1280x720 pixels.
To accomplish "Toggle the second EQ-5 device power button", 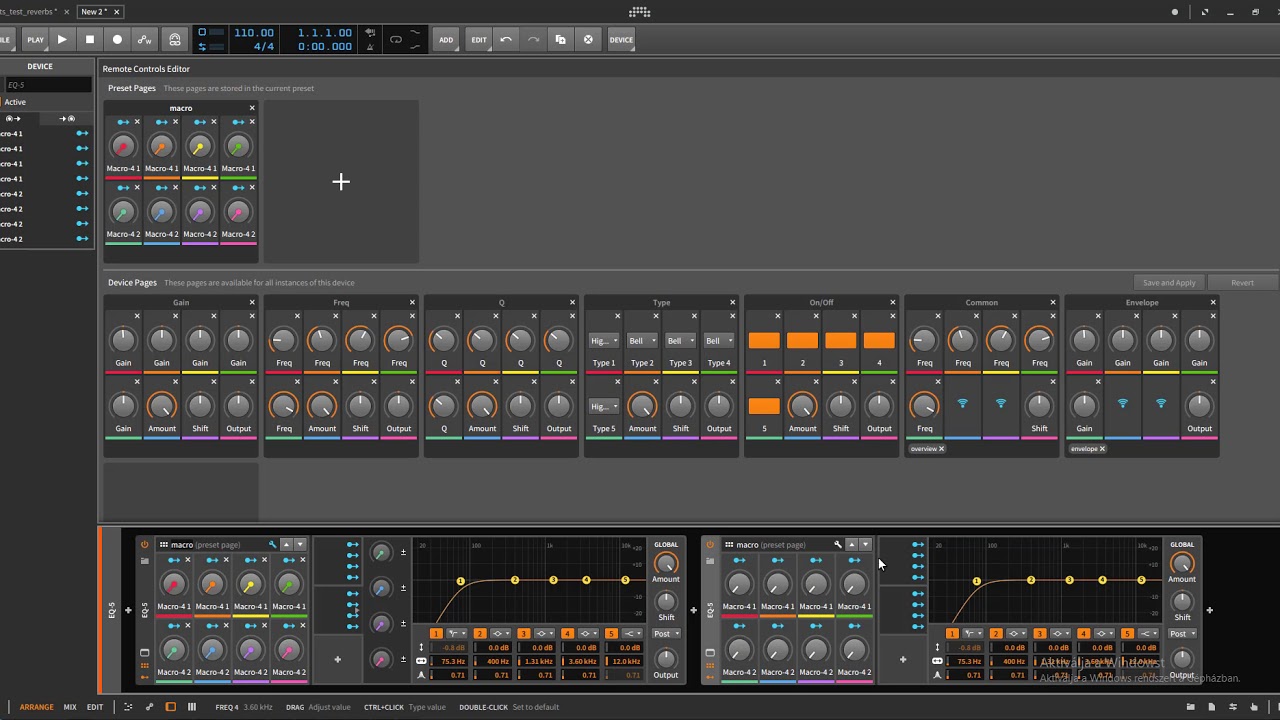I will point(710,545).
